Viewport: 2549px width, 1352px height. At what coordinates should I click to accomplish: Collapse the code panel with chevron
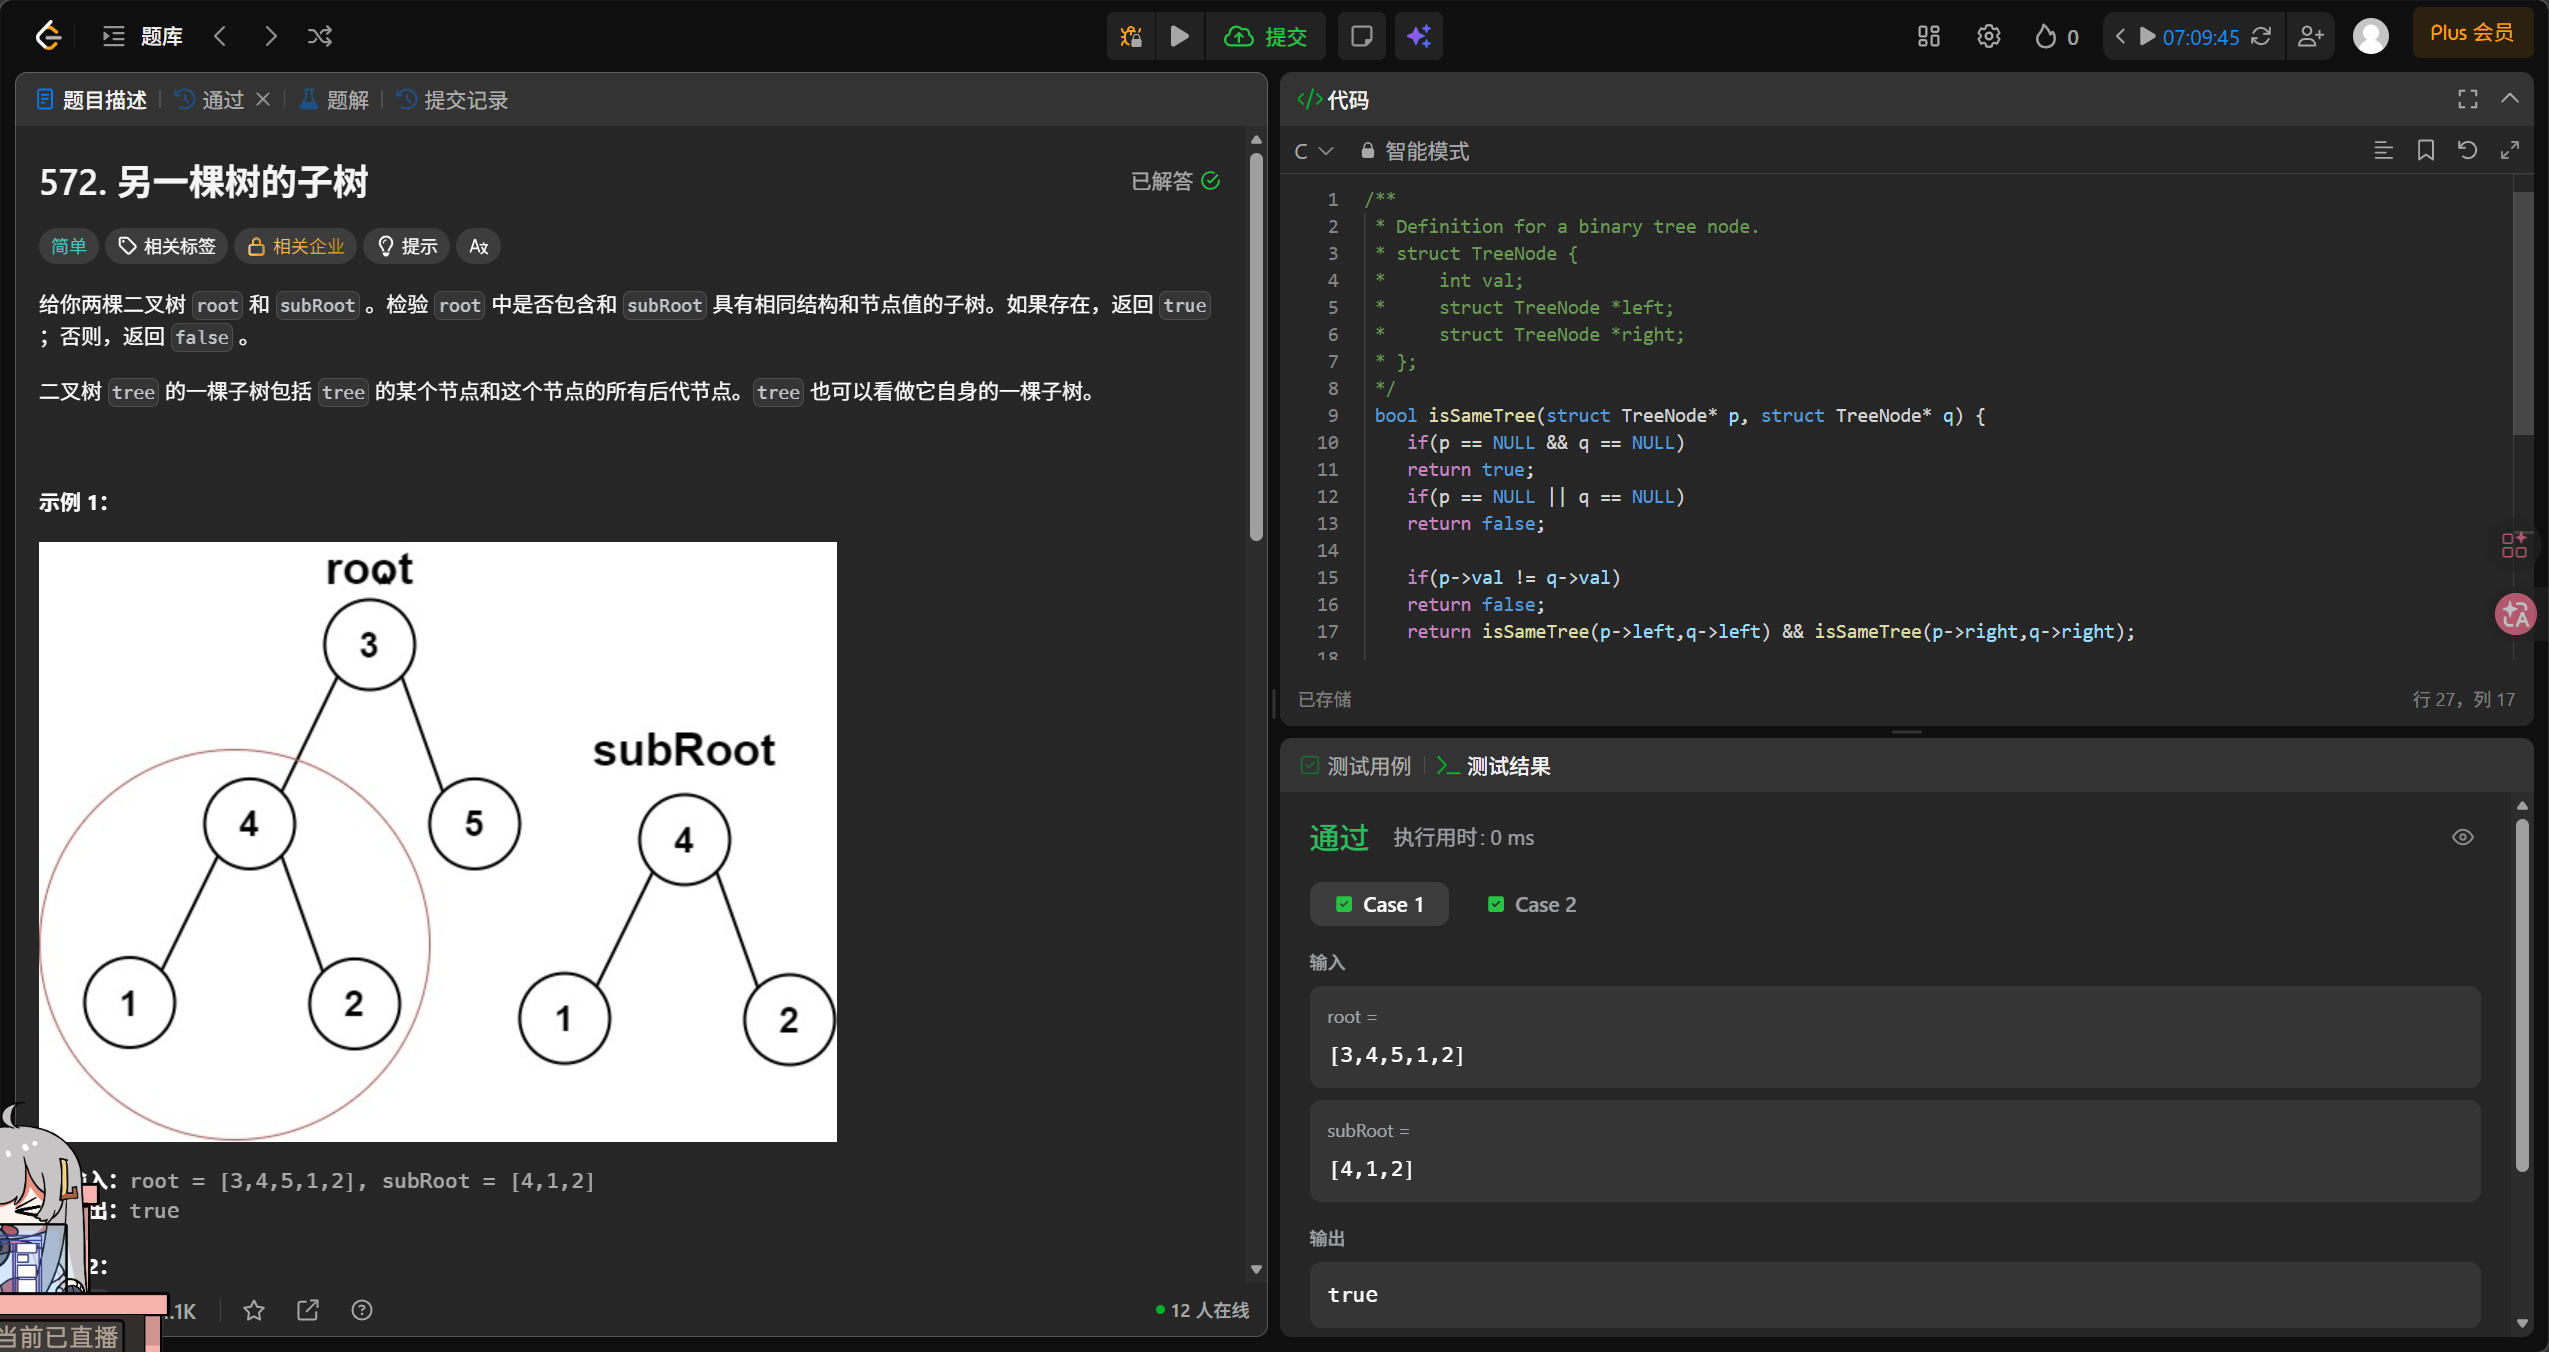(2509, 99)
